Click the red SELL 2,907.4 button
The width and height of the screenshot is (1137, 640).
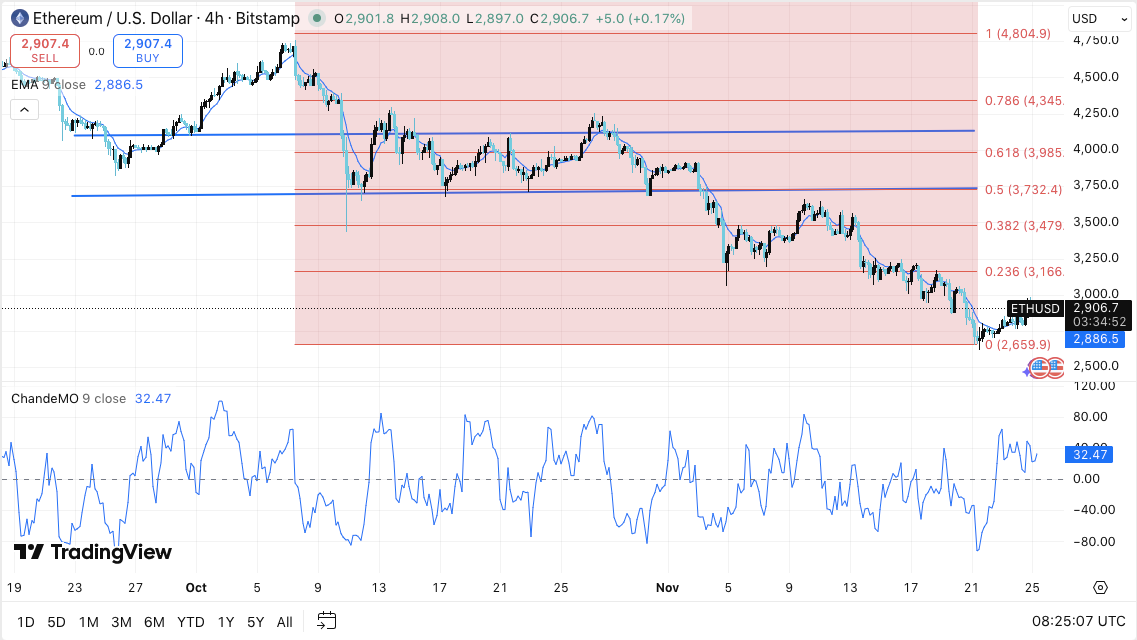click(x=44, y=50)
